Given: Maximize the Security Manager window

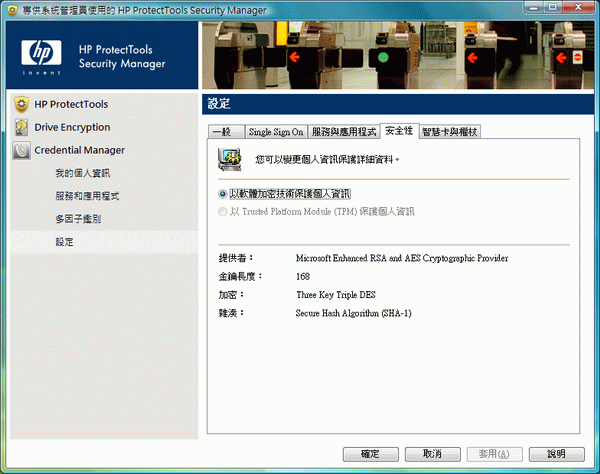Looking at the screenshot, I should click(x=553, y=7).
